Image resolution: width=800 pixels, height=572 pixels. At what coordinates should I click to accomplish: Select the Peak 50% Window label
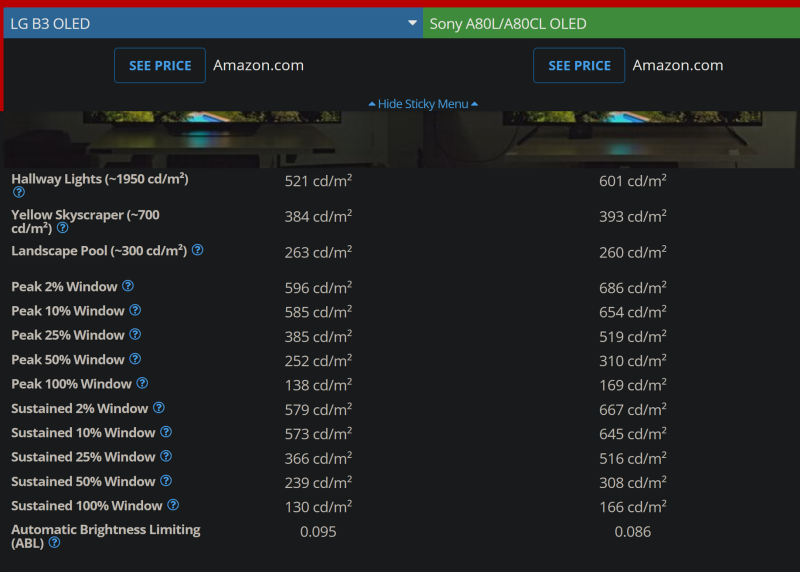coord(68,360)
